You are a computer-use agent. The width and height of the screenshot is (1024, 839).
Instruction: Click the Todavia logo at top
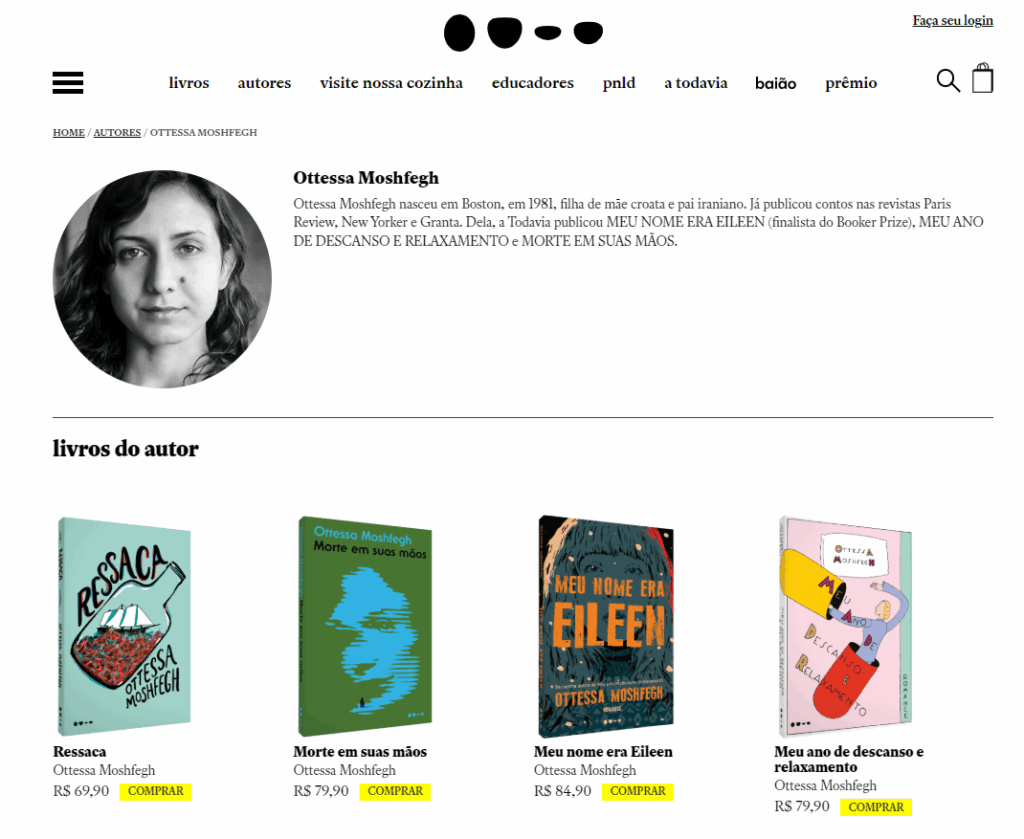pos(523,33)
